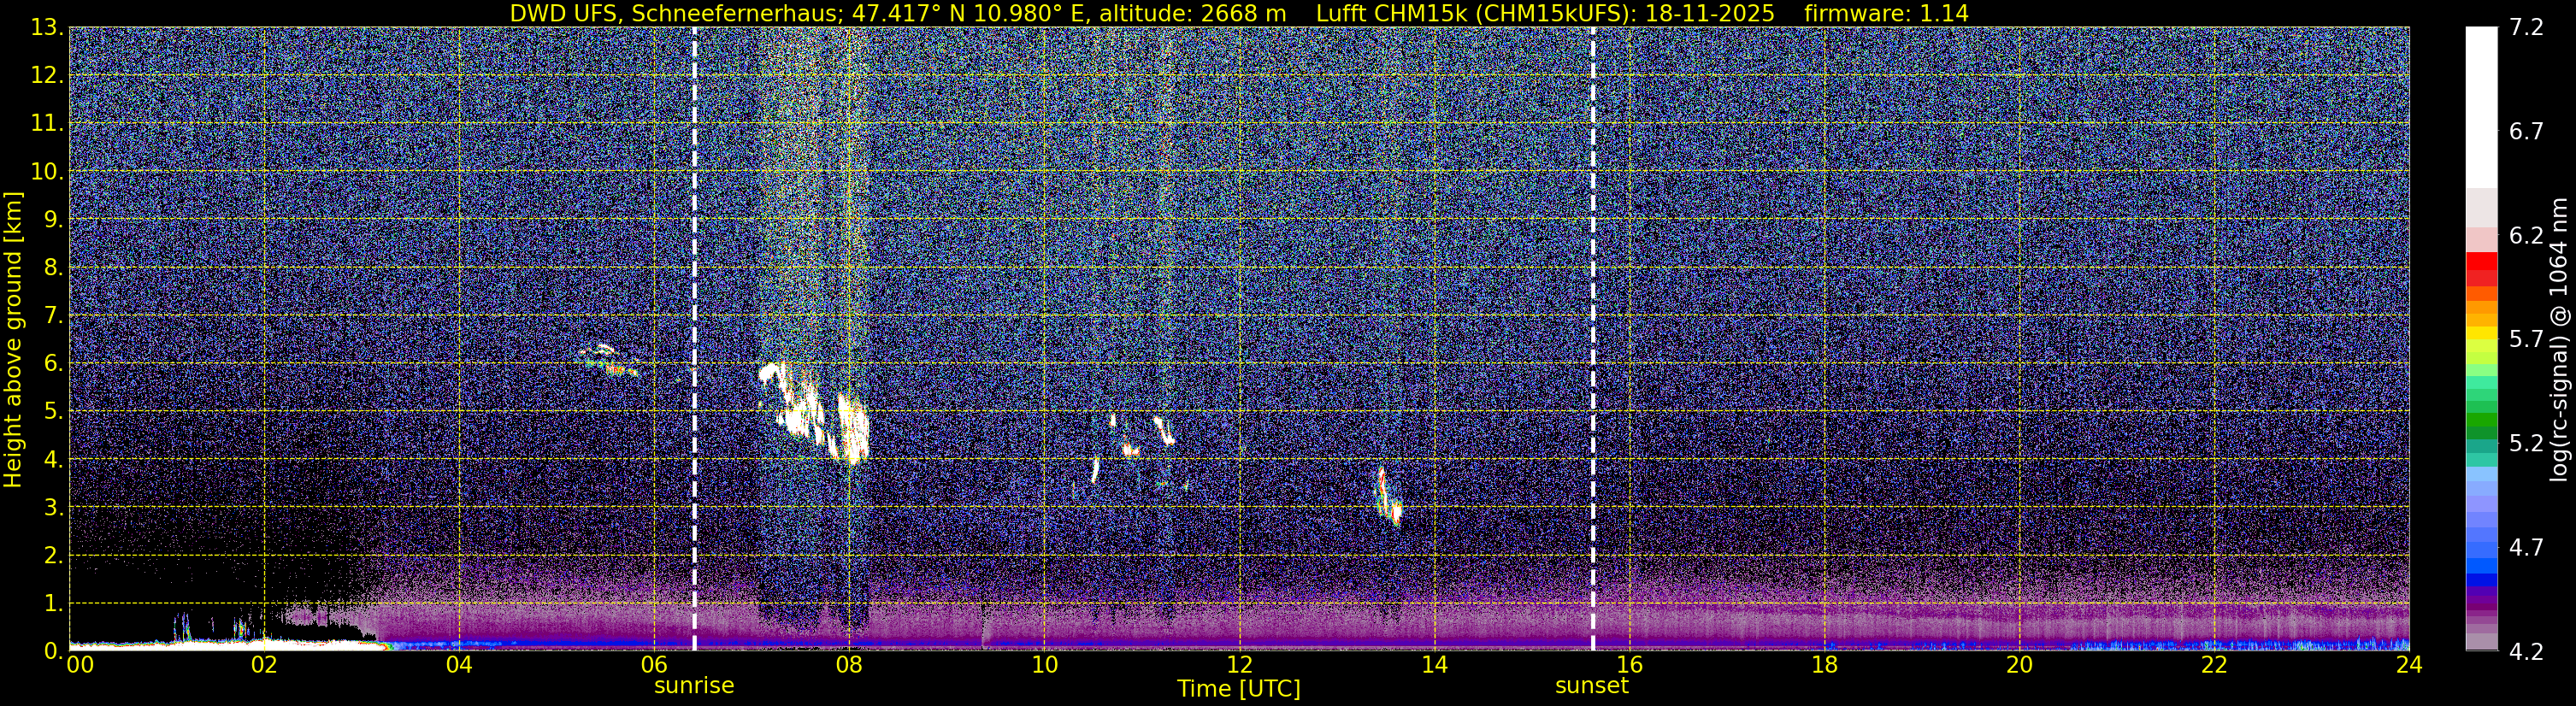Click the time axis tick '20'
The image size is (2576, 706).
2019,666
